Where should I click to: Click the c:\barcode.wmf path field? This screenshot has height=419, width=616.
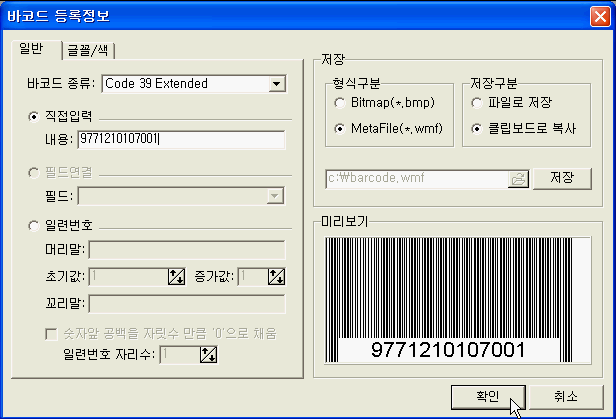417,179
